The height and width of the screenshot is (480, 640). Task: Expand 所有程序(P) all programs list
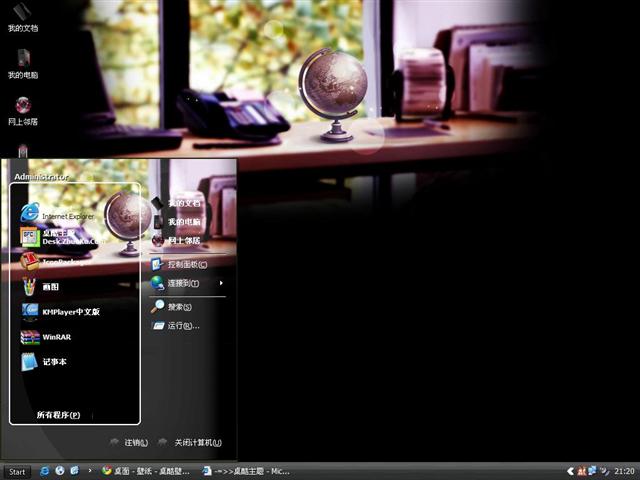click(x=58, y=415)
